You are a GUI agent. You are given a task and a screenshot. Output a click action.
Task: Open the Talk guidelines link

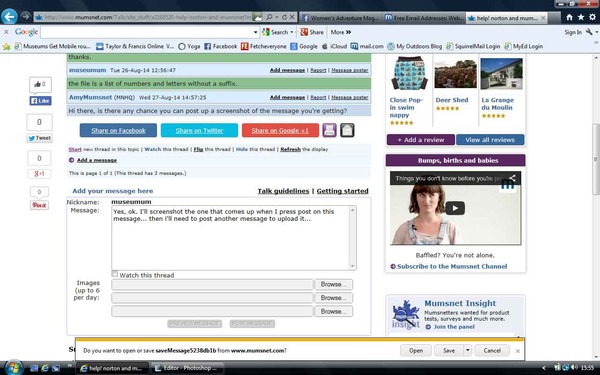(x=283, y=191)
